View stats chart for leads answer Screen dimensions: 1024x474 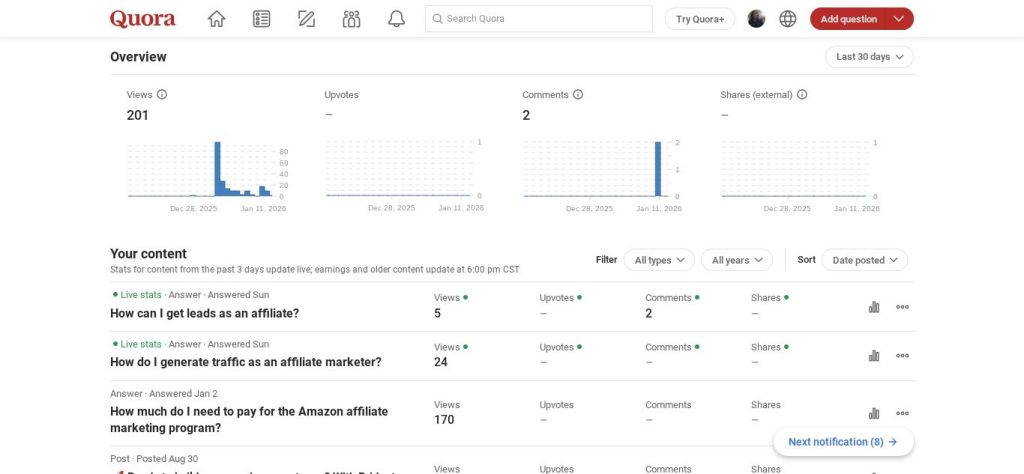pos(874,307)
